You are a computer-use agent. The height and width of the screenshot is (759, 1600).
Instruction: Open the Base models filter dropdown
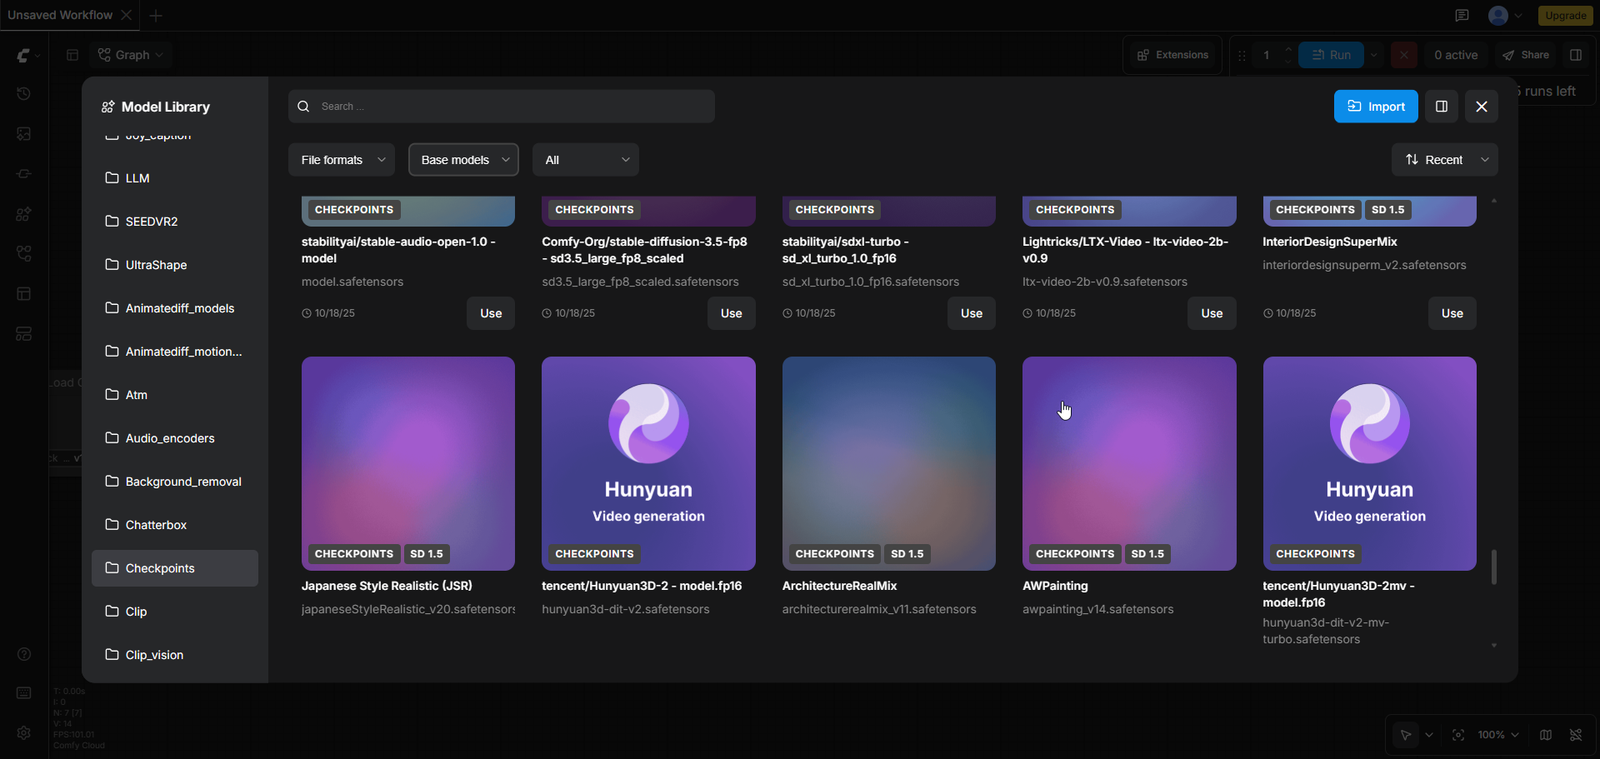pos(464,160)
